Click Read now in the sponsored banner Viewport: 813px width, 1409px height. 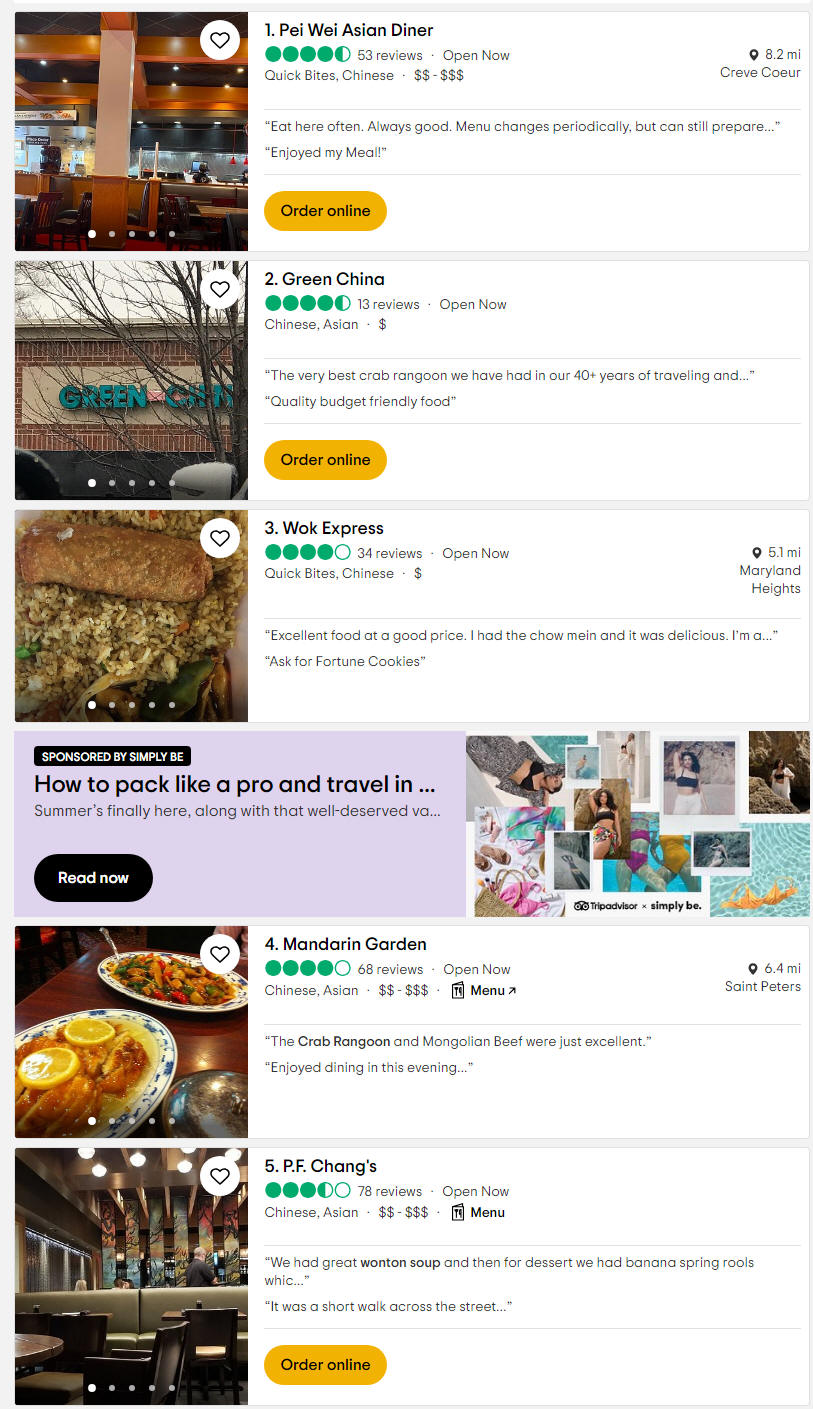(93, 878)
